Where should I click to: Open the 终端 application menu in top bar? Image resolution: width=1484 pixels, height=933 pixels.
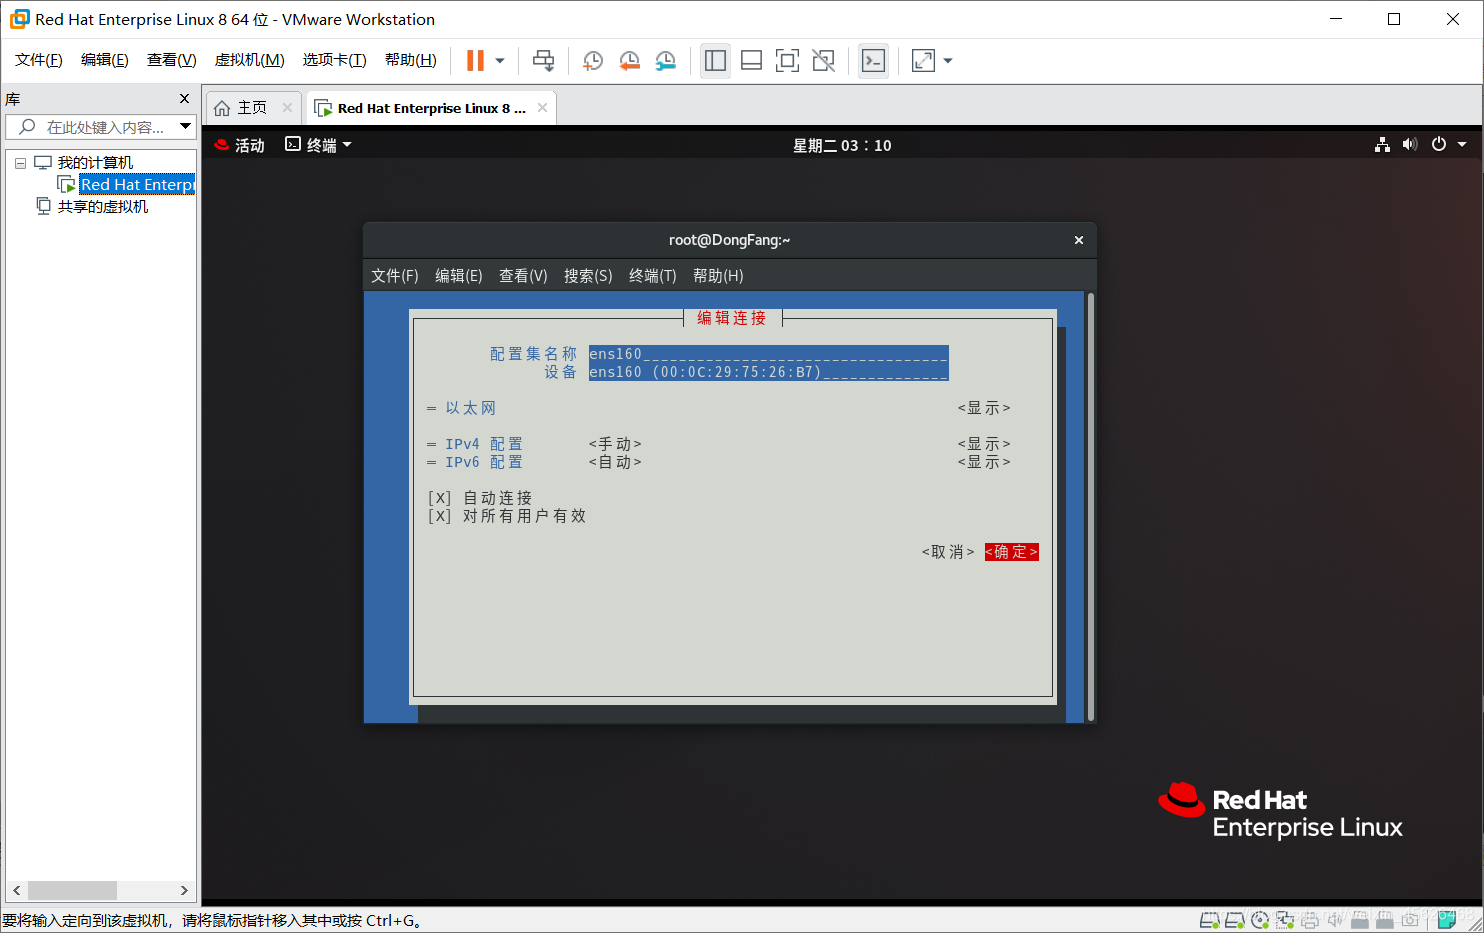(319, 145)
